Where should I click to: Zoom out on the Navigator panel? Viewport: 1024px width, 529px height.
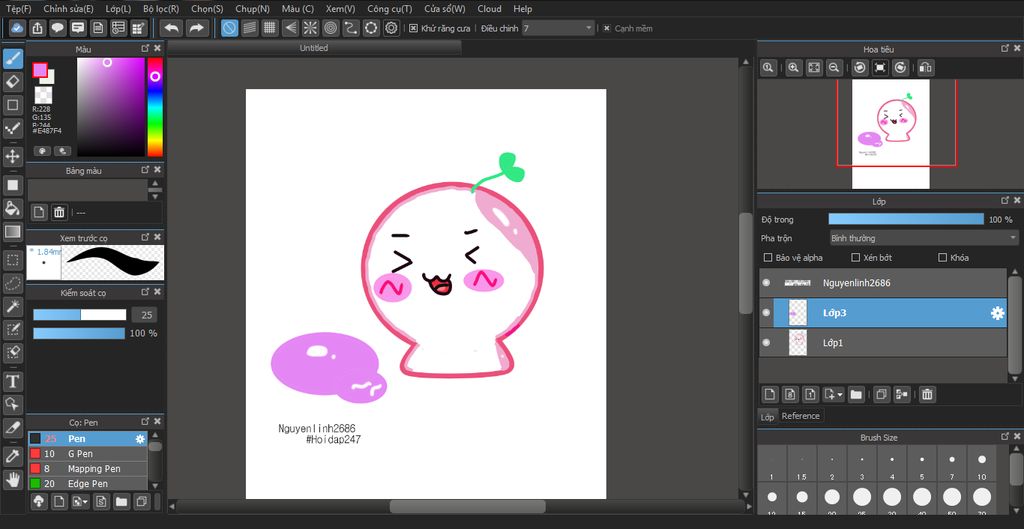(833, 67)
